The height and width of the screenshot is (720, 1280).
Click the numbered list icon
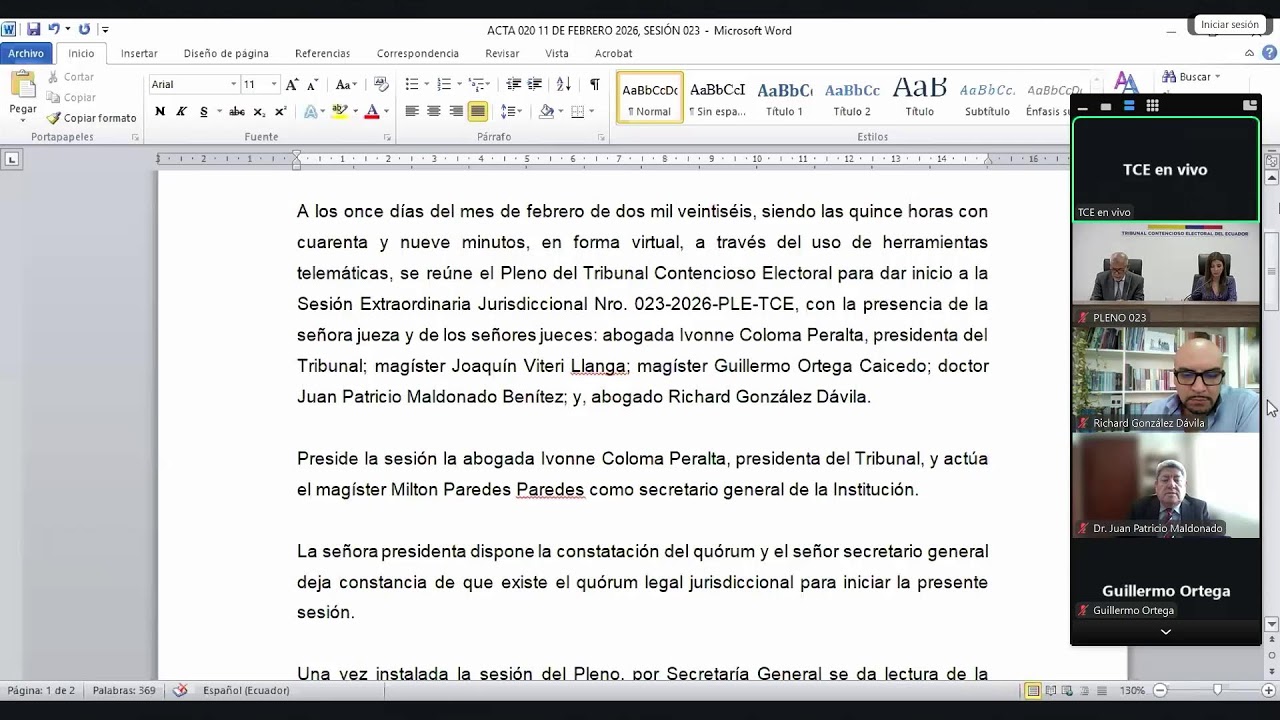coord(444,85)
